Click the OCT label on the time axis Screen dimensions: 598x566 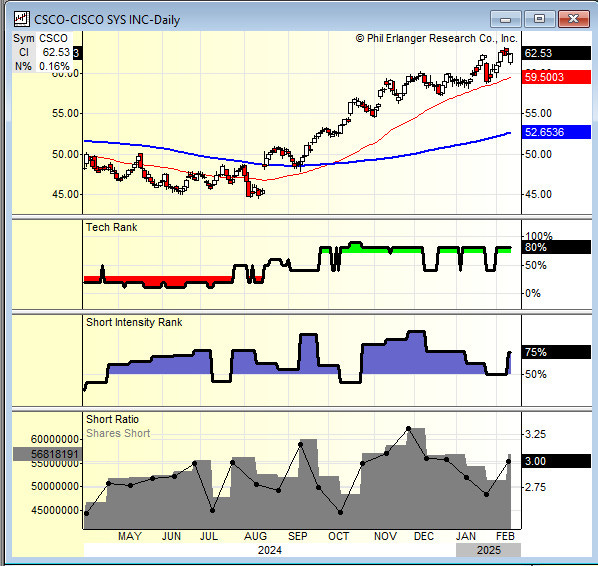(x=338, y=536)
